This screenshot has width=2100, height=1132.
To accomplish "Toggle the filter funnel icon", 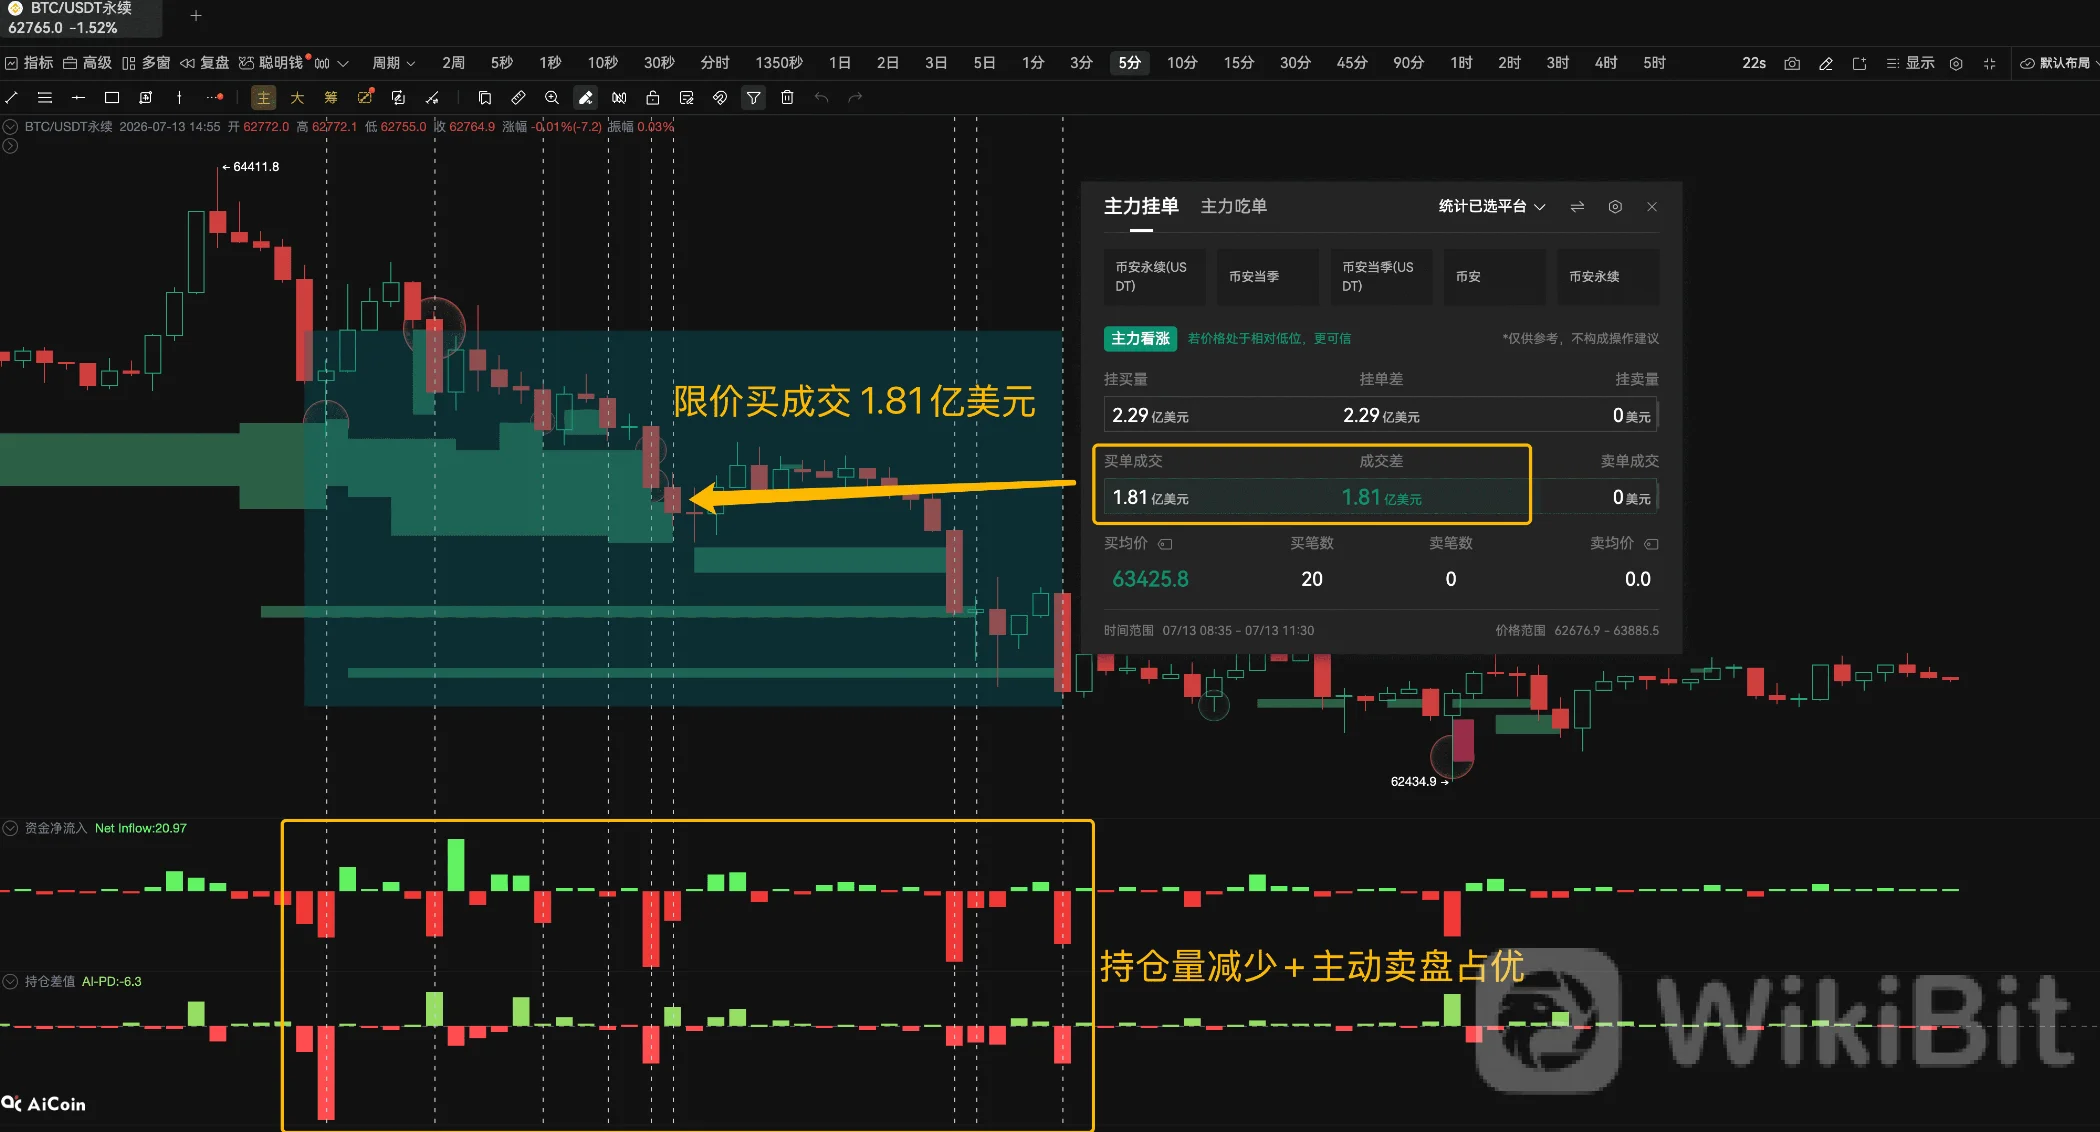I will 754,98.
